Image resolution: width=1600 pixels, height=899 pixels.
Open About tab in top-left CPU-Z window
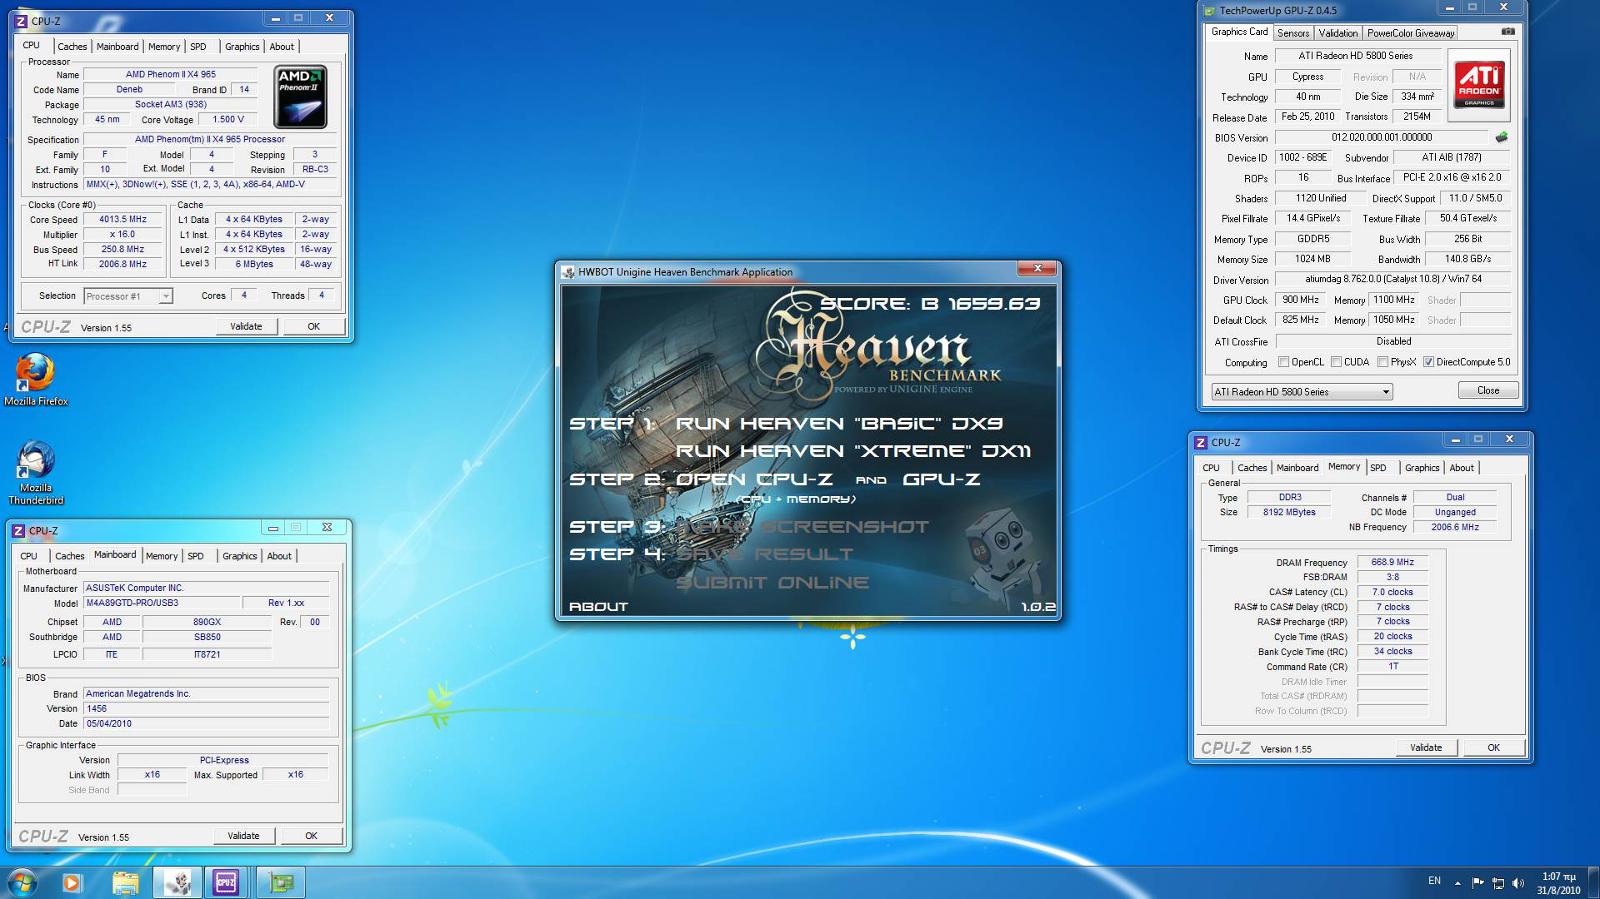coord(282,46)
